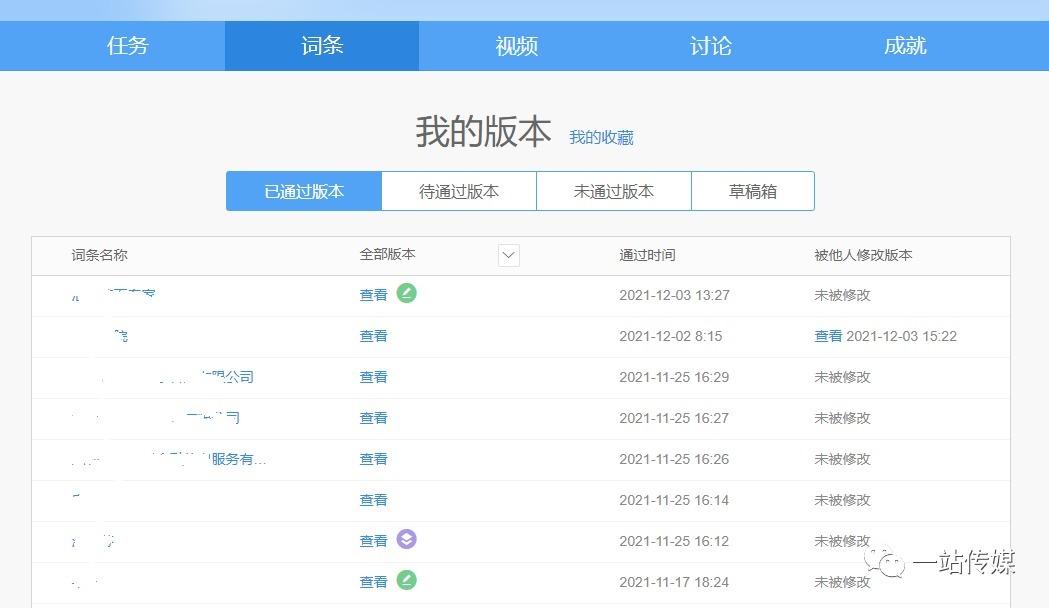
Task: View the 成就 tab
Action: click(904, 45)
